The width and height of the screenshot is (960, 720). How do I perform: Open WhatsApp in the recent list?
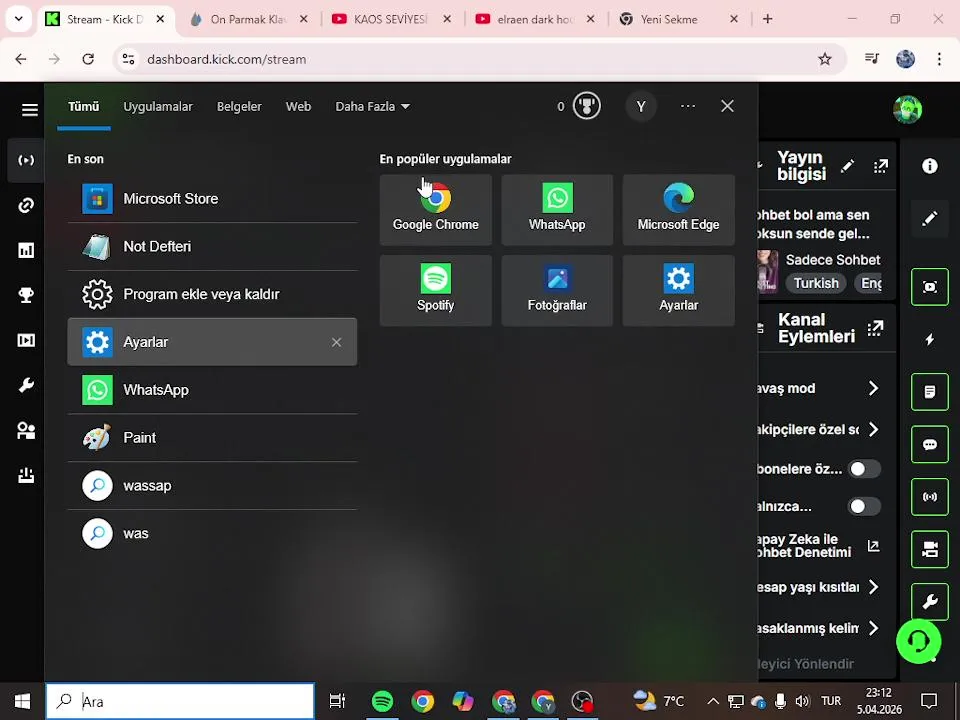pyautogui.click(x=212, y=390)
